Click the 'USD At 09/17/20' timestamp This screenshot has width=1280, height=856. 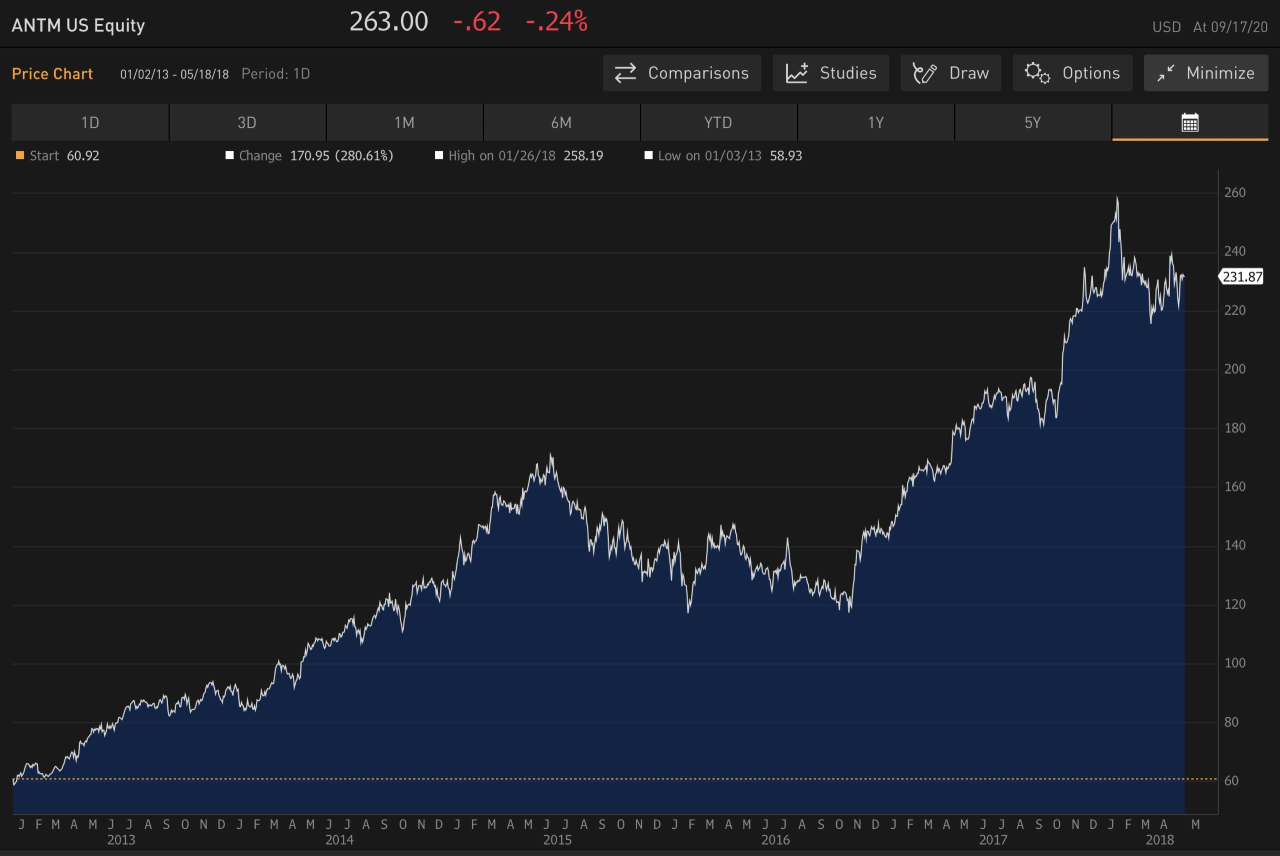tap(1210, 27)
